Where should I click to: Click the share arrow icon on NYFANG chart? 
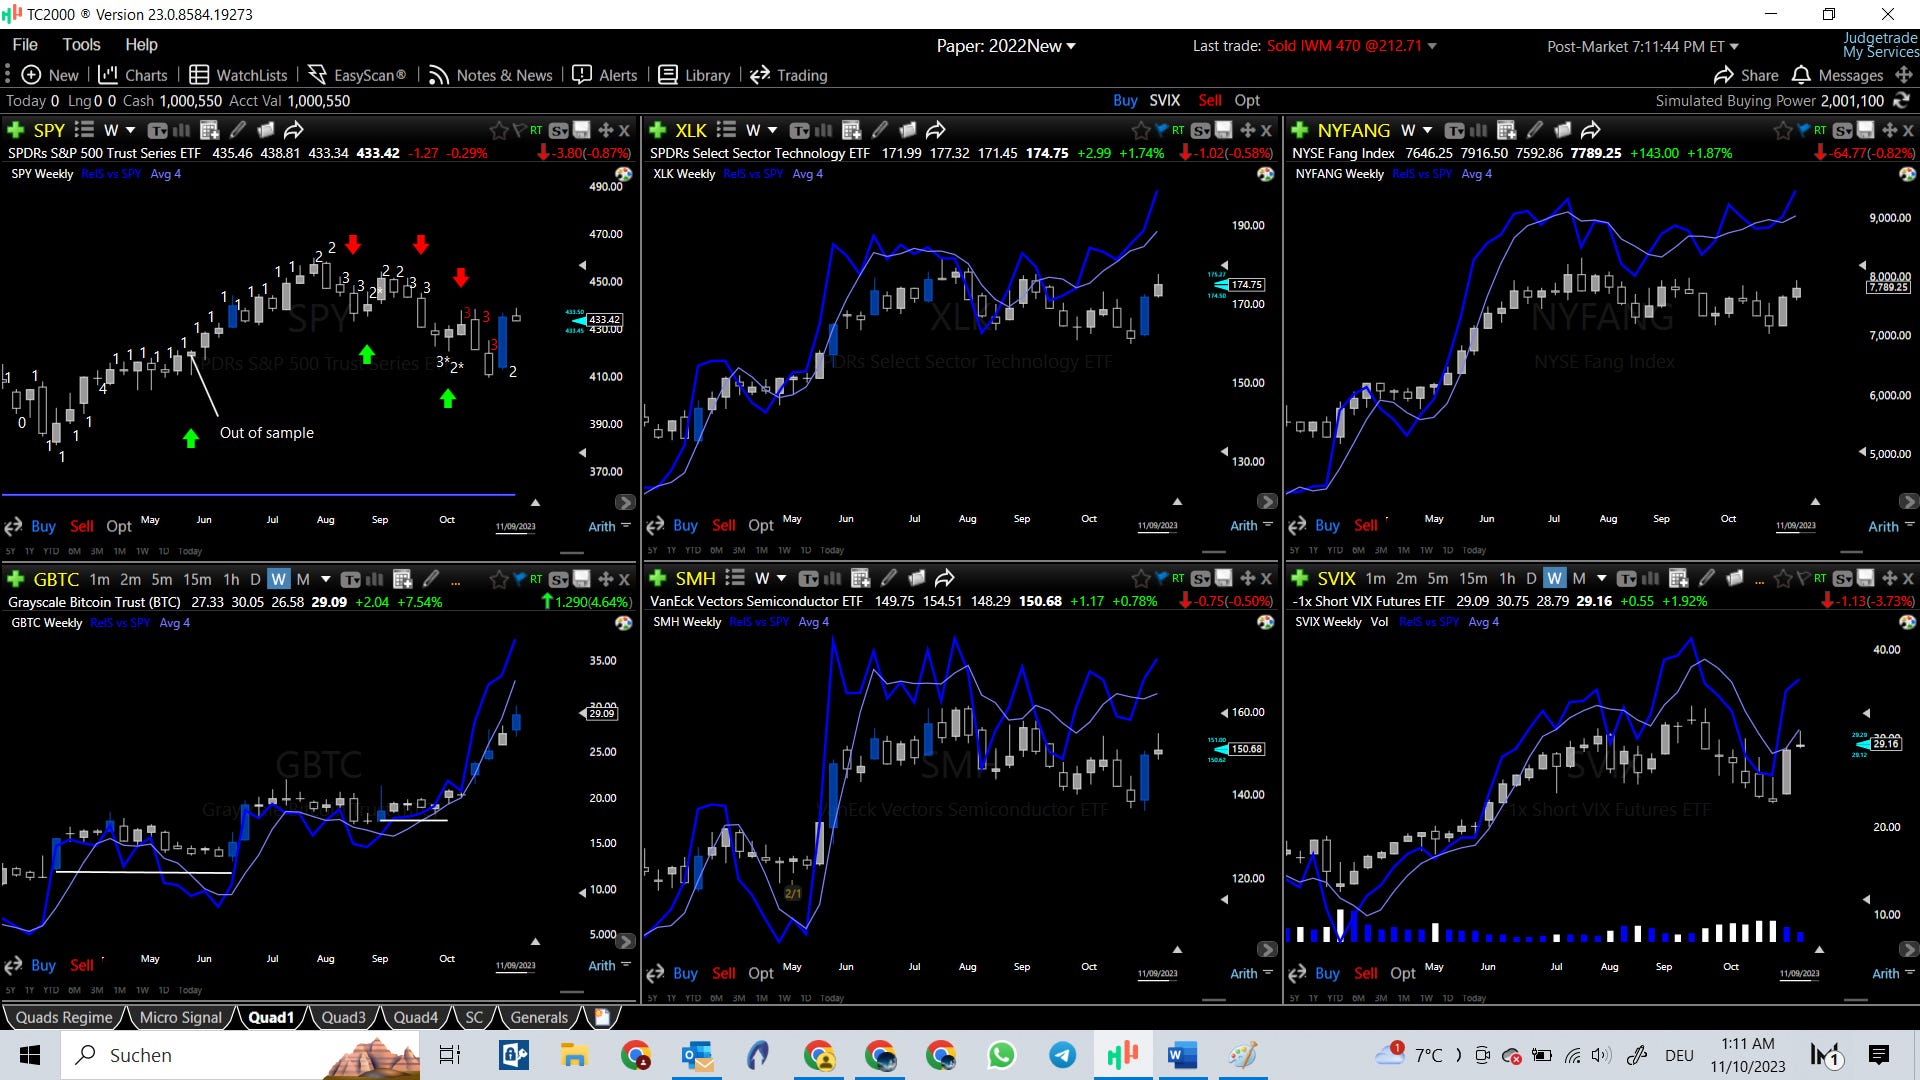[1591, 130]
